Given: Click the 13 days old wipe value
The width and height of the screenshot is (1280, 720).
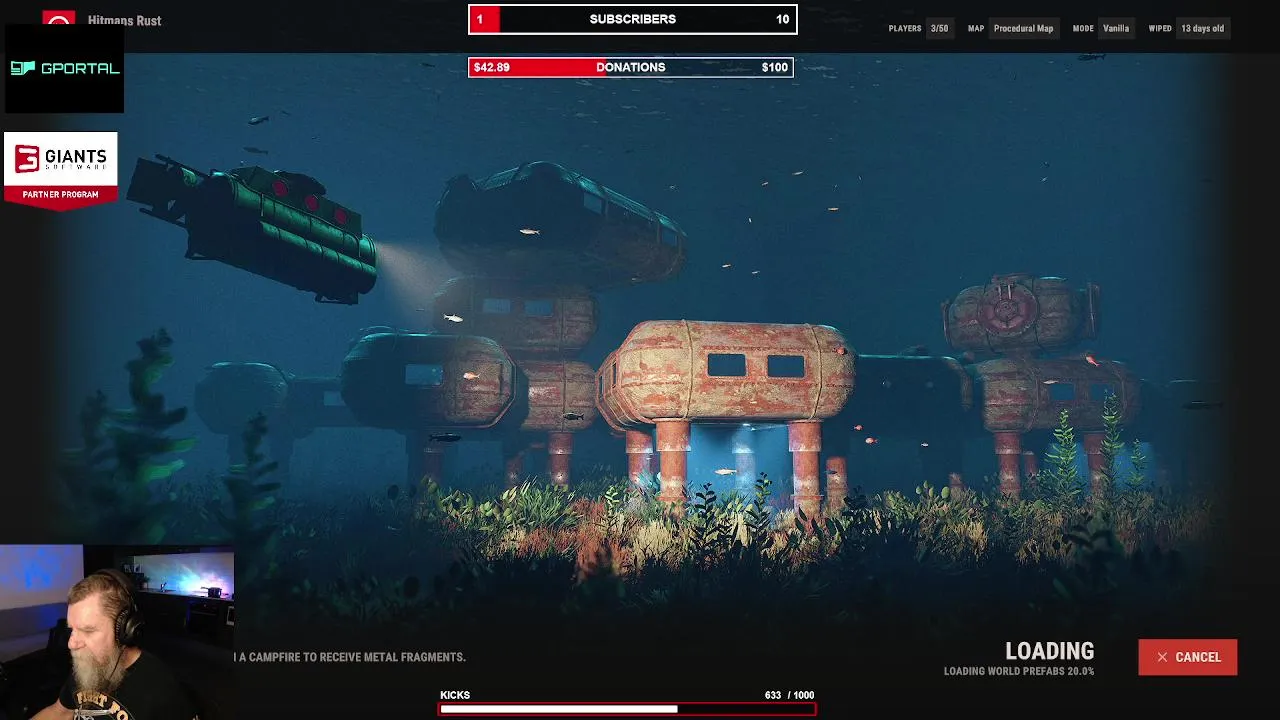Looking at the screenshot, I should (1202, 28).
